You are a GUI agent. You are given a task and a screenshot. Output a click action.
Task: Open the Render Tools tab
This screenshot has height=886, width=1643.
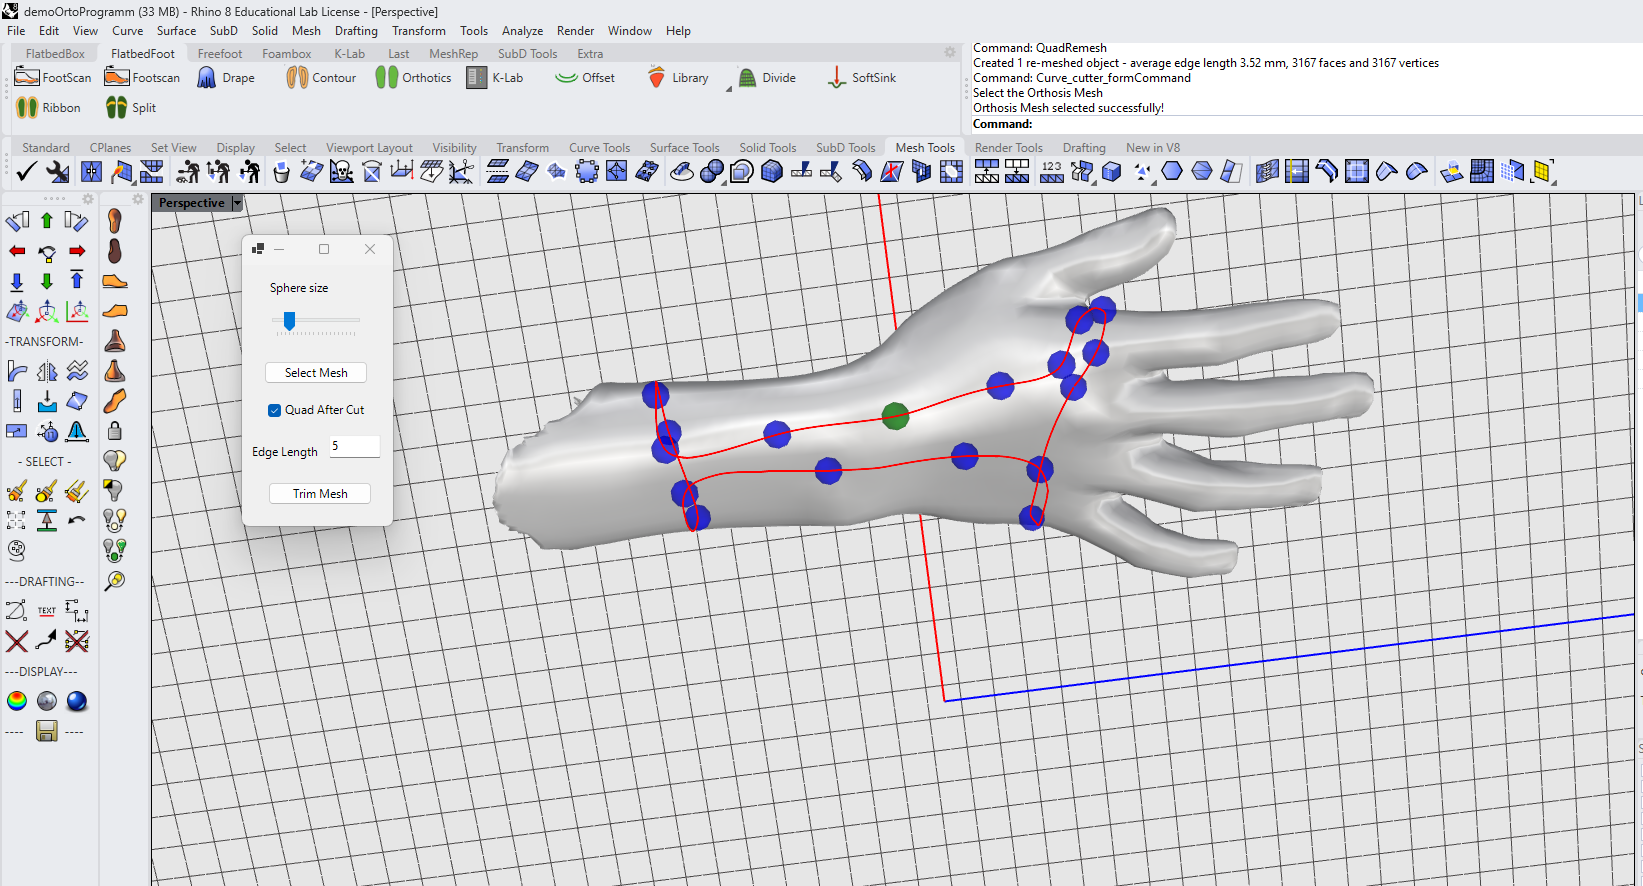tap(1008, 148)
